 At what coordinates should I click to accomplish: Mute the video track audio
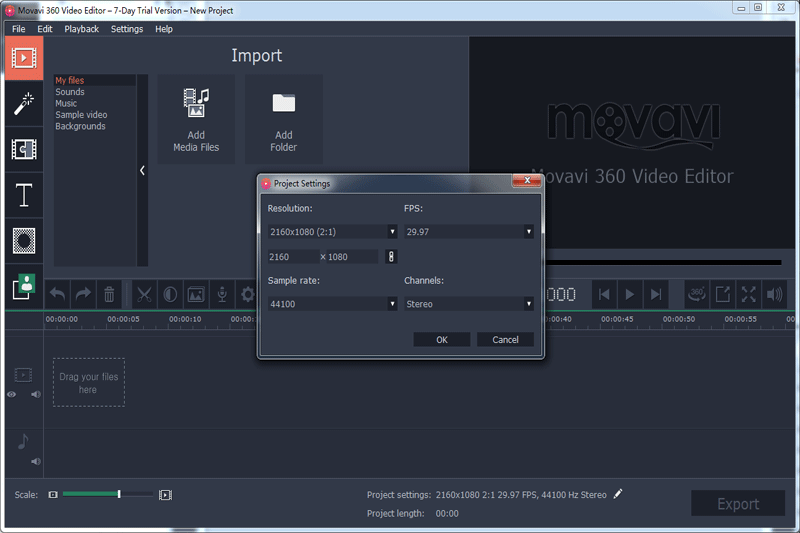coord(36,394)
